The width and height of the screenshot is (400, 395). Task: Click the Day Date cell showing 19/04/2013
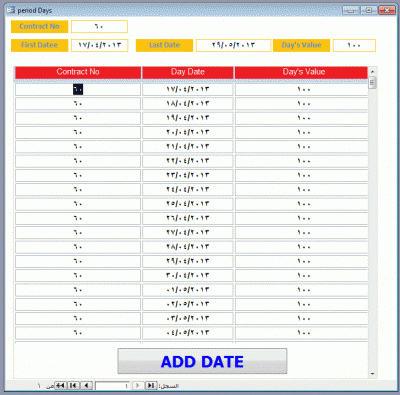[188, 118]
